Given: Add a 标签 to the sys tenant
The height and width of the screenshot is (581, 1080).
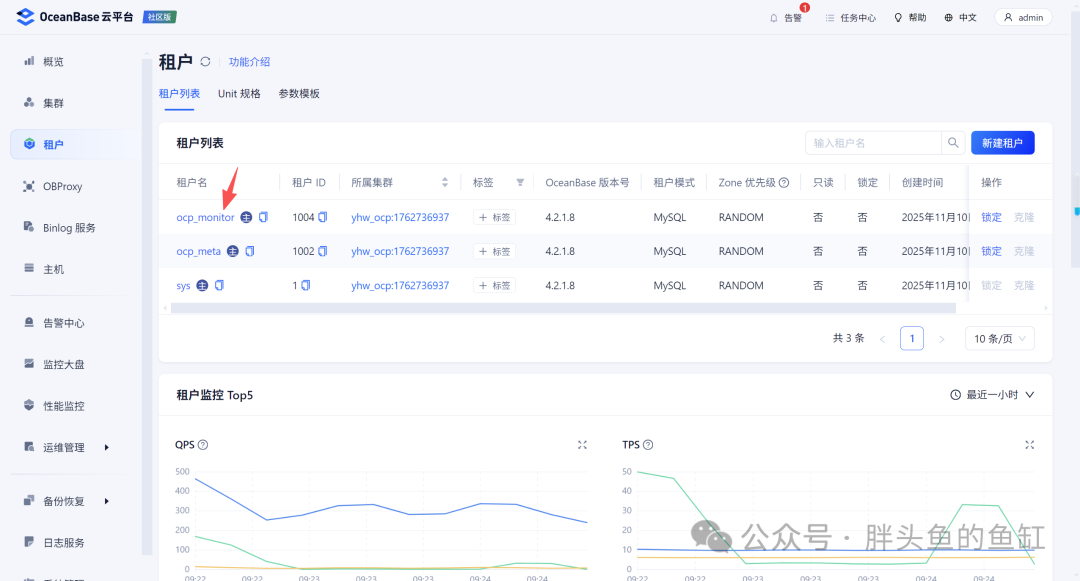Looking at the screenshot, I should point(495,285).
